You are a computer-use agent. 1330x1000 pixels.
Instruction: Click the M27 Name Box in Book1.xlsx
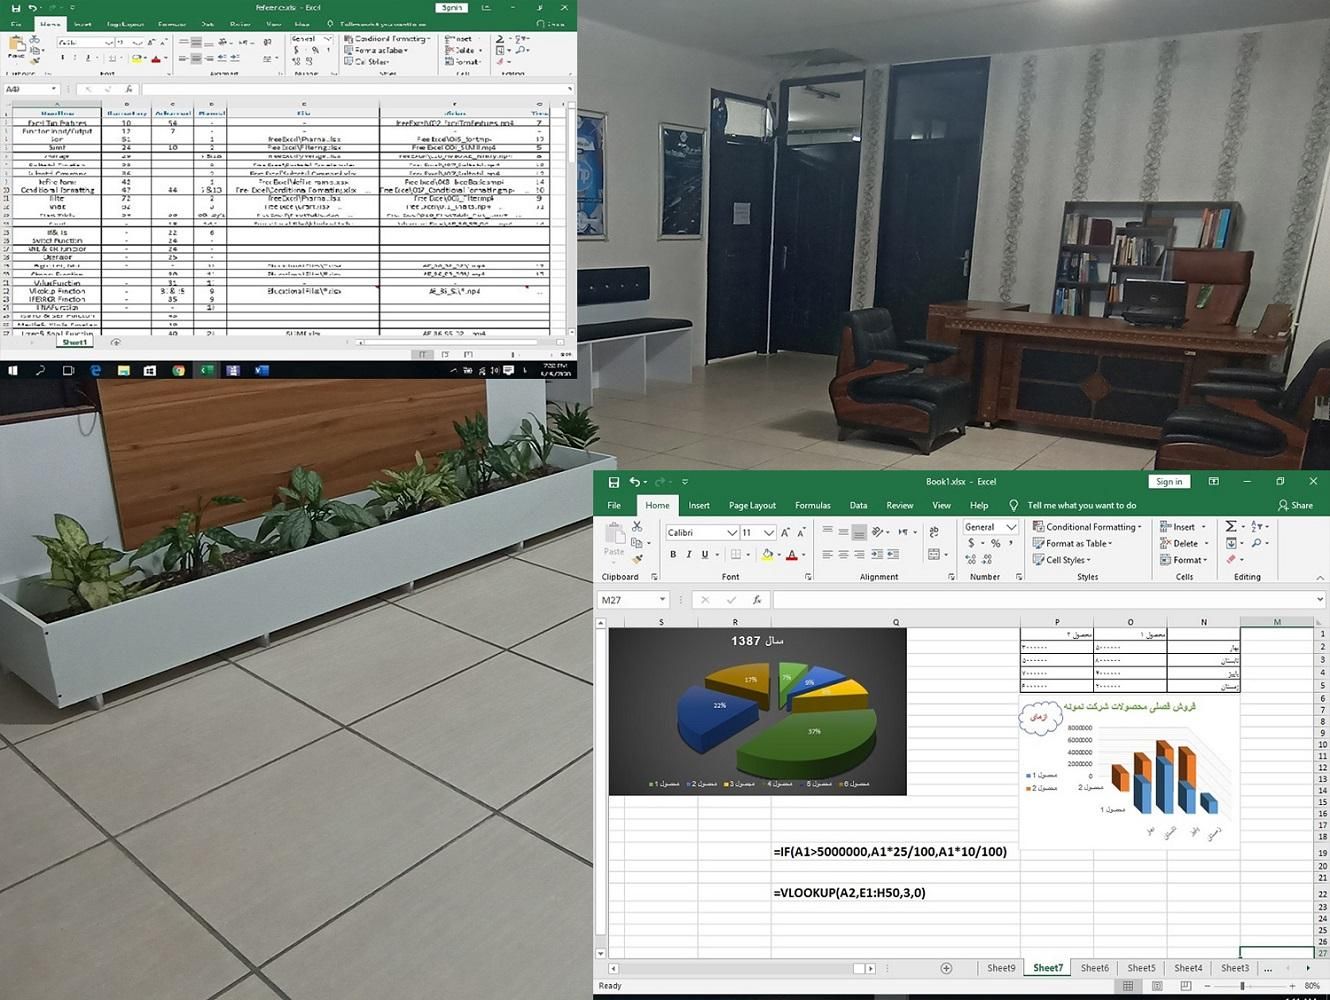pos(634,600)
